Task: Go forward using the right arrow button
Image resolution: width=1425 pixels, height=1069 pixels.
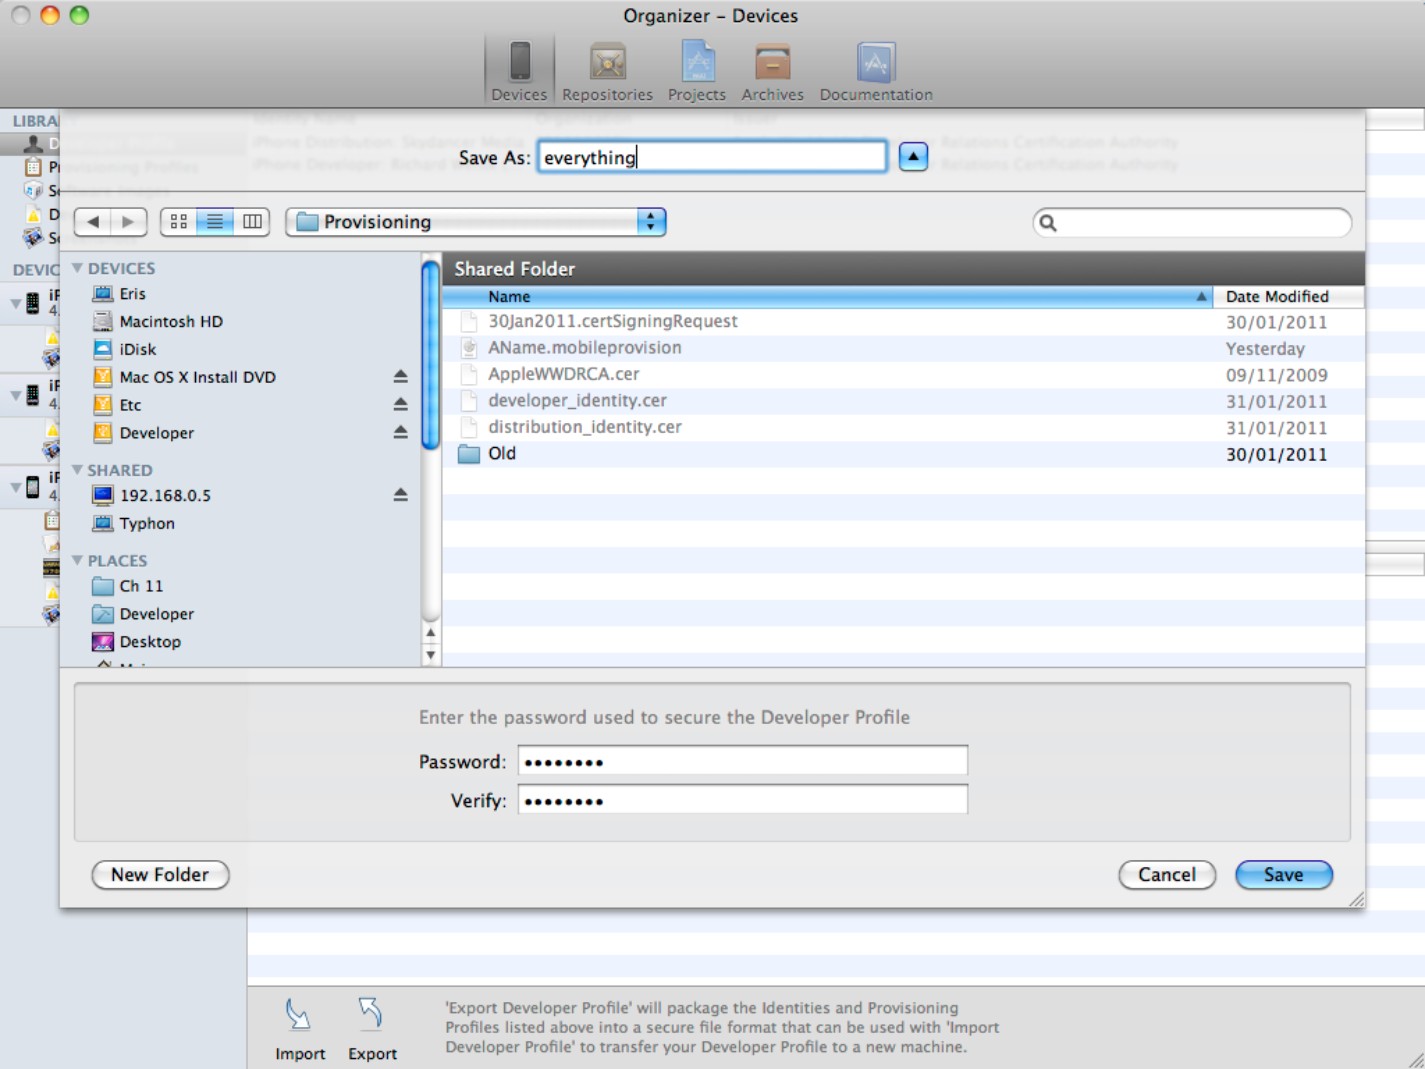Action: [128, 222]
